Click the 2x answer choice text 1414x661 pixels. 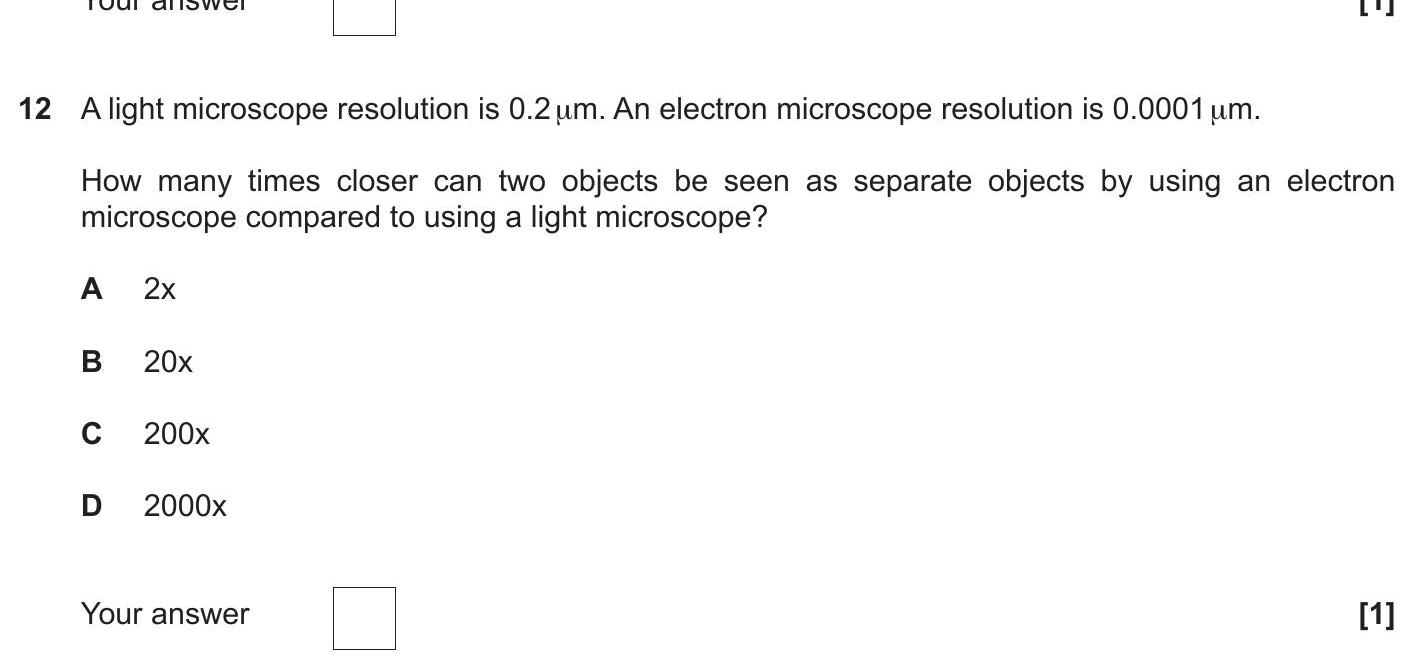pyautogui.click(x=160, y=290)
